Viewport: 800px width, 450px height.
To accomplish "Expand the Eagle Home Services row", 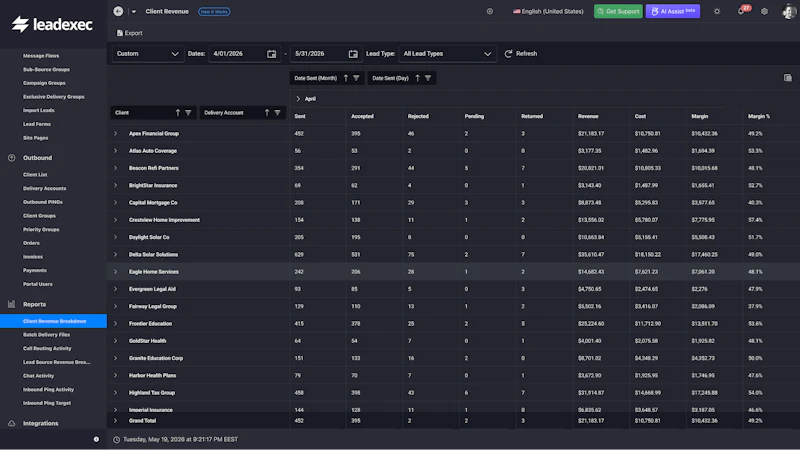I will click(116, 272).
